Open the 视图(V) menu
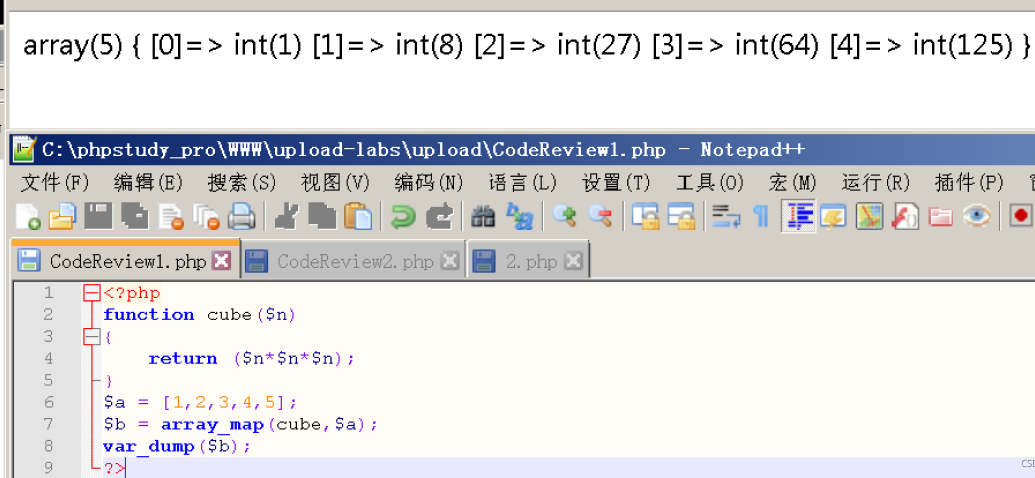The image size is (1035, 478). coord(335,182)
